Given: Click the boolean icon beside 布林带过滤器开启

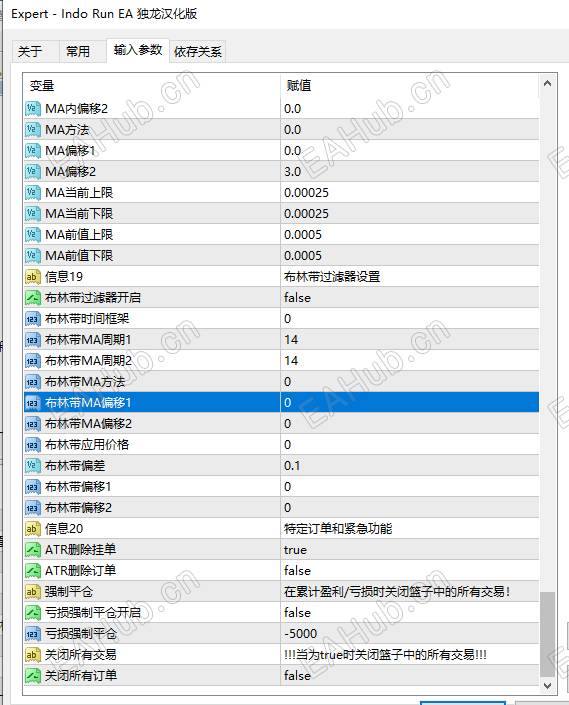Looking at the screenshot, I should [x=32, y=298].
